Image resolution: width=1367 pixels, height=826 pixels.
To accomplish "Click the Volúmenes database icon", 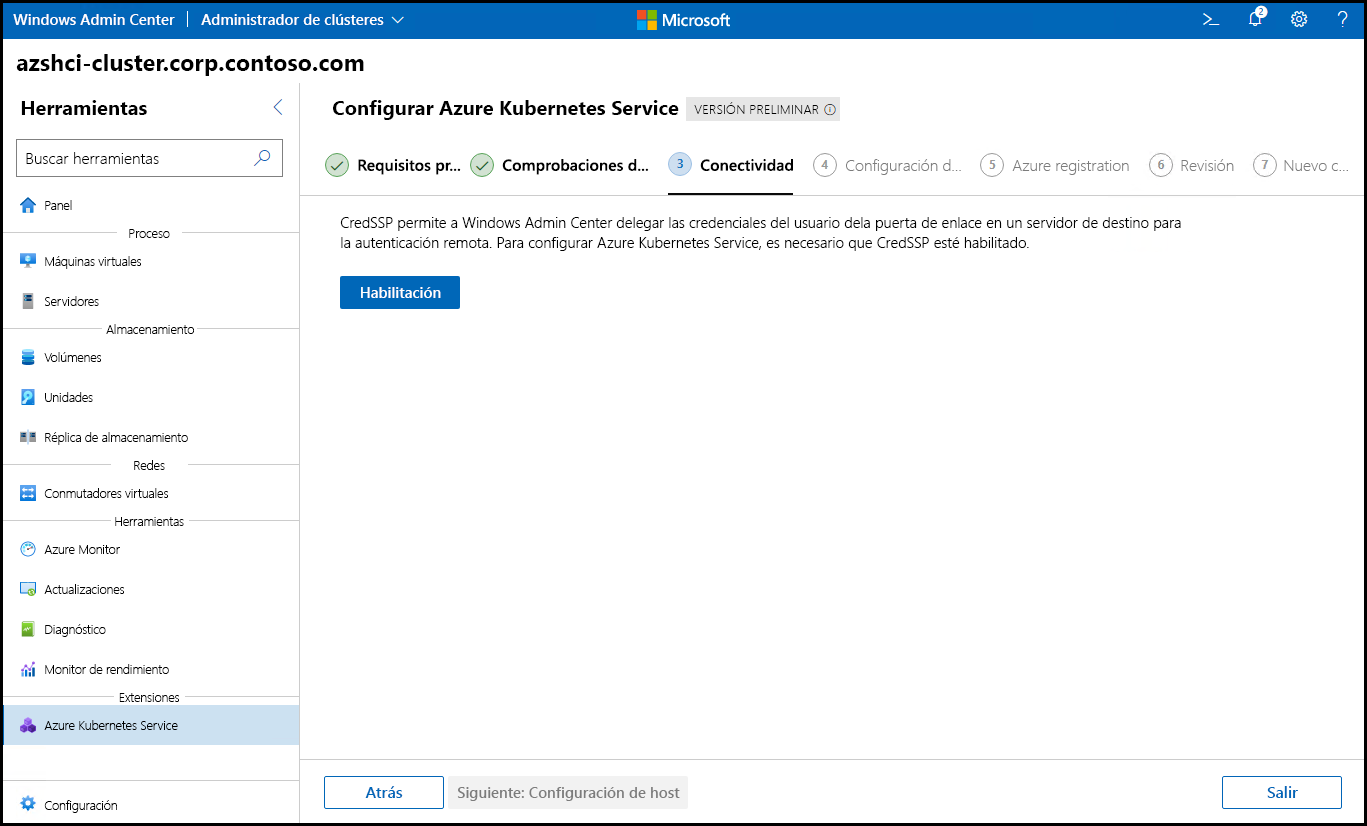I will 28,357.
